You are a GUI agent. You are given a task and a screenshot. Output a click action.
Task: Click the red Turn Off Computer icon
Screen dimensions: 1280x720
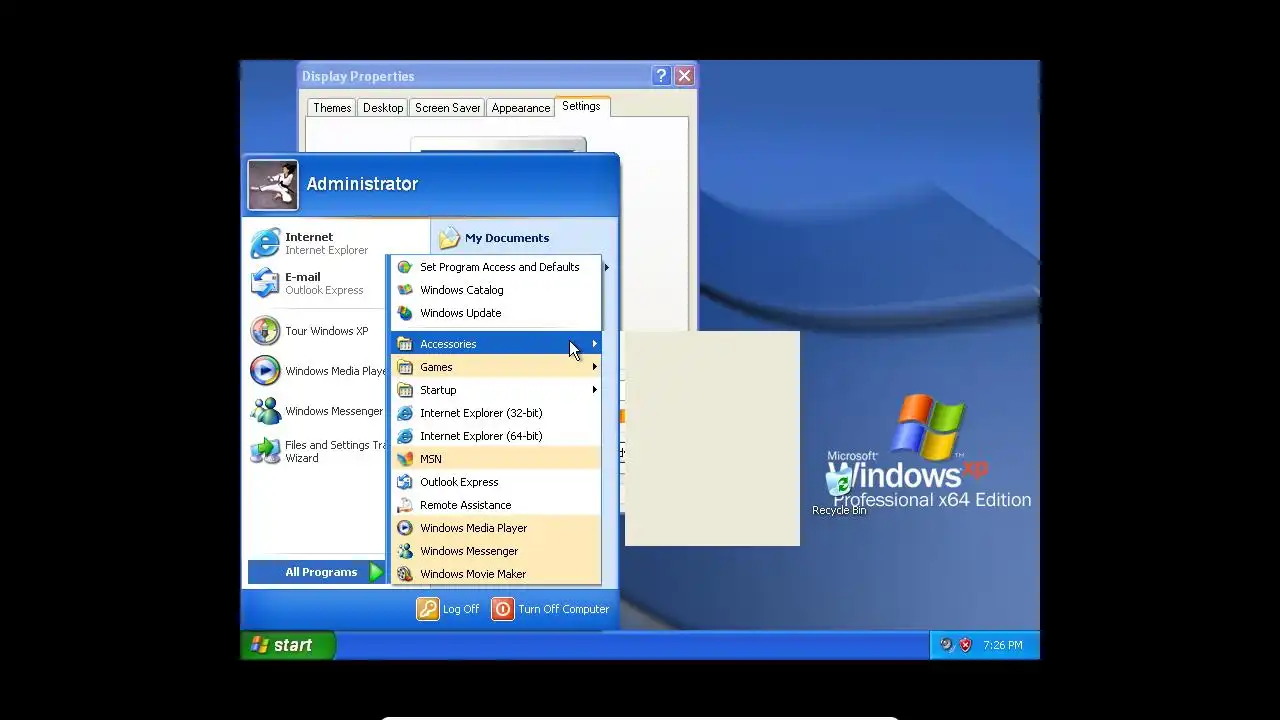[x=503, y=609]
